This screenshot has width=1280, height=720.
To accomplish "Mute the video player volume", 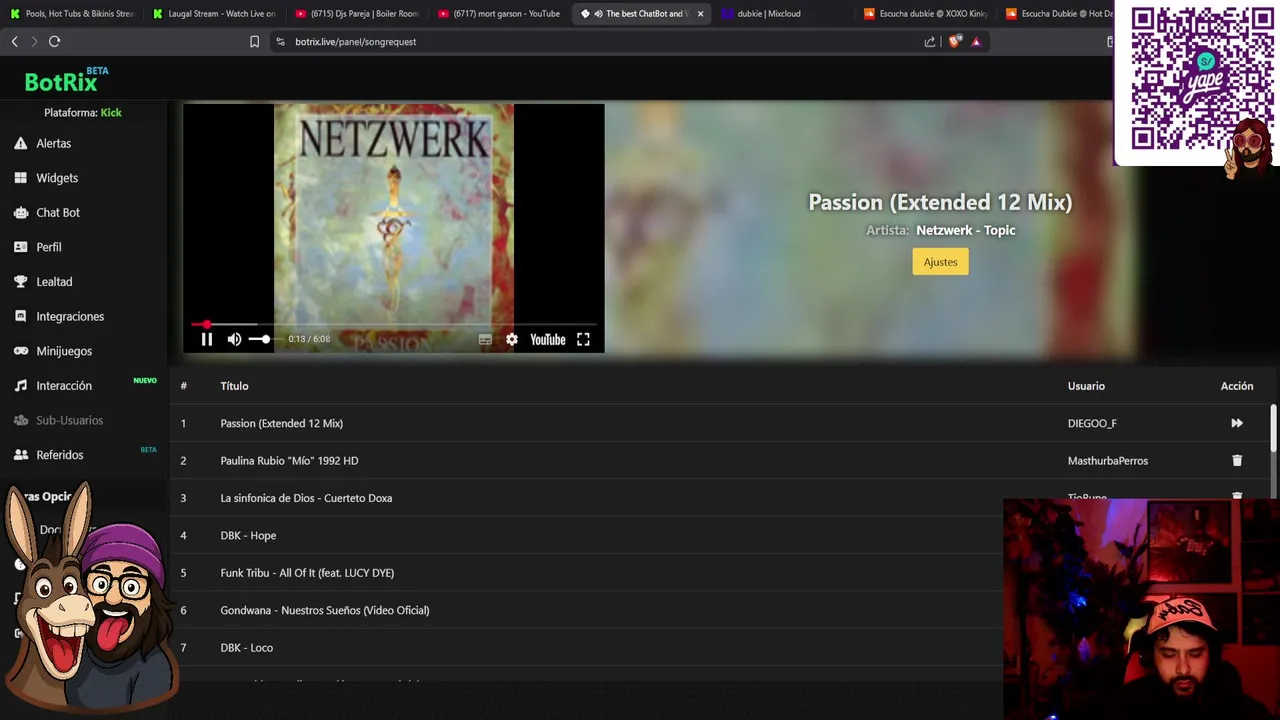I will pos(234,340).
